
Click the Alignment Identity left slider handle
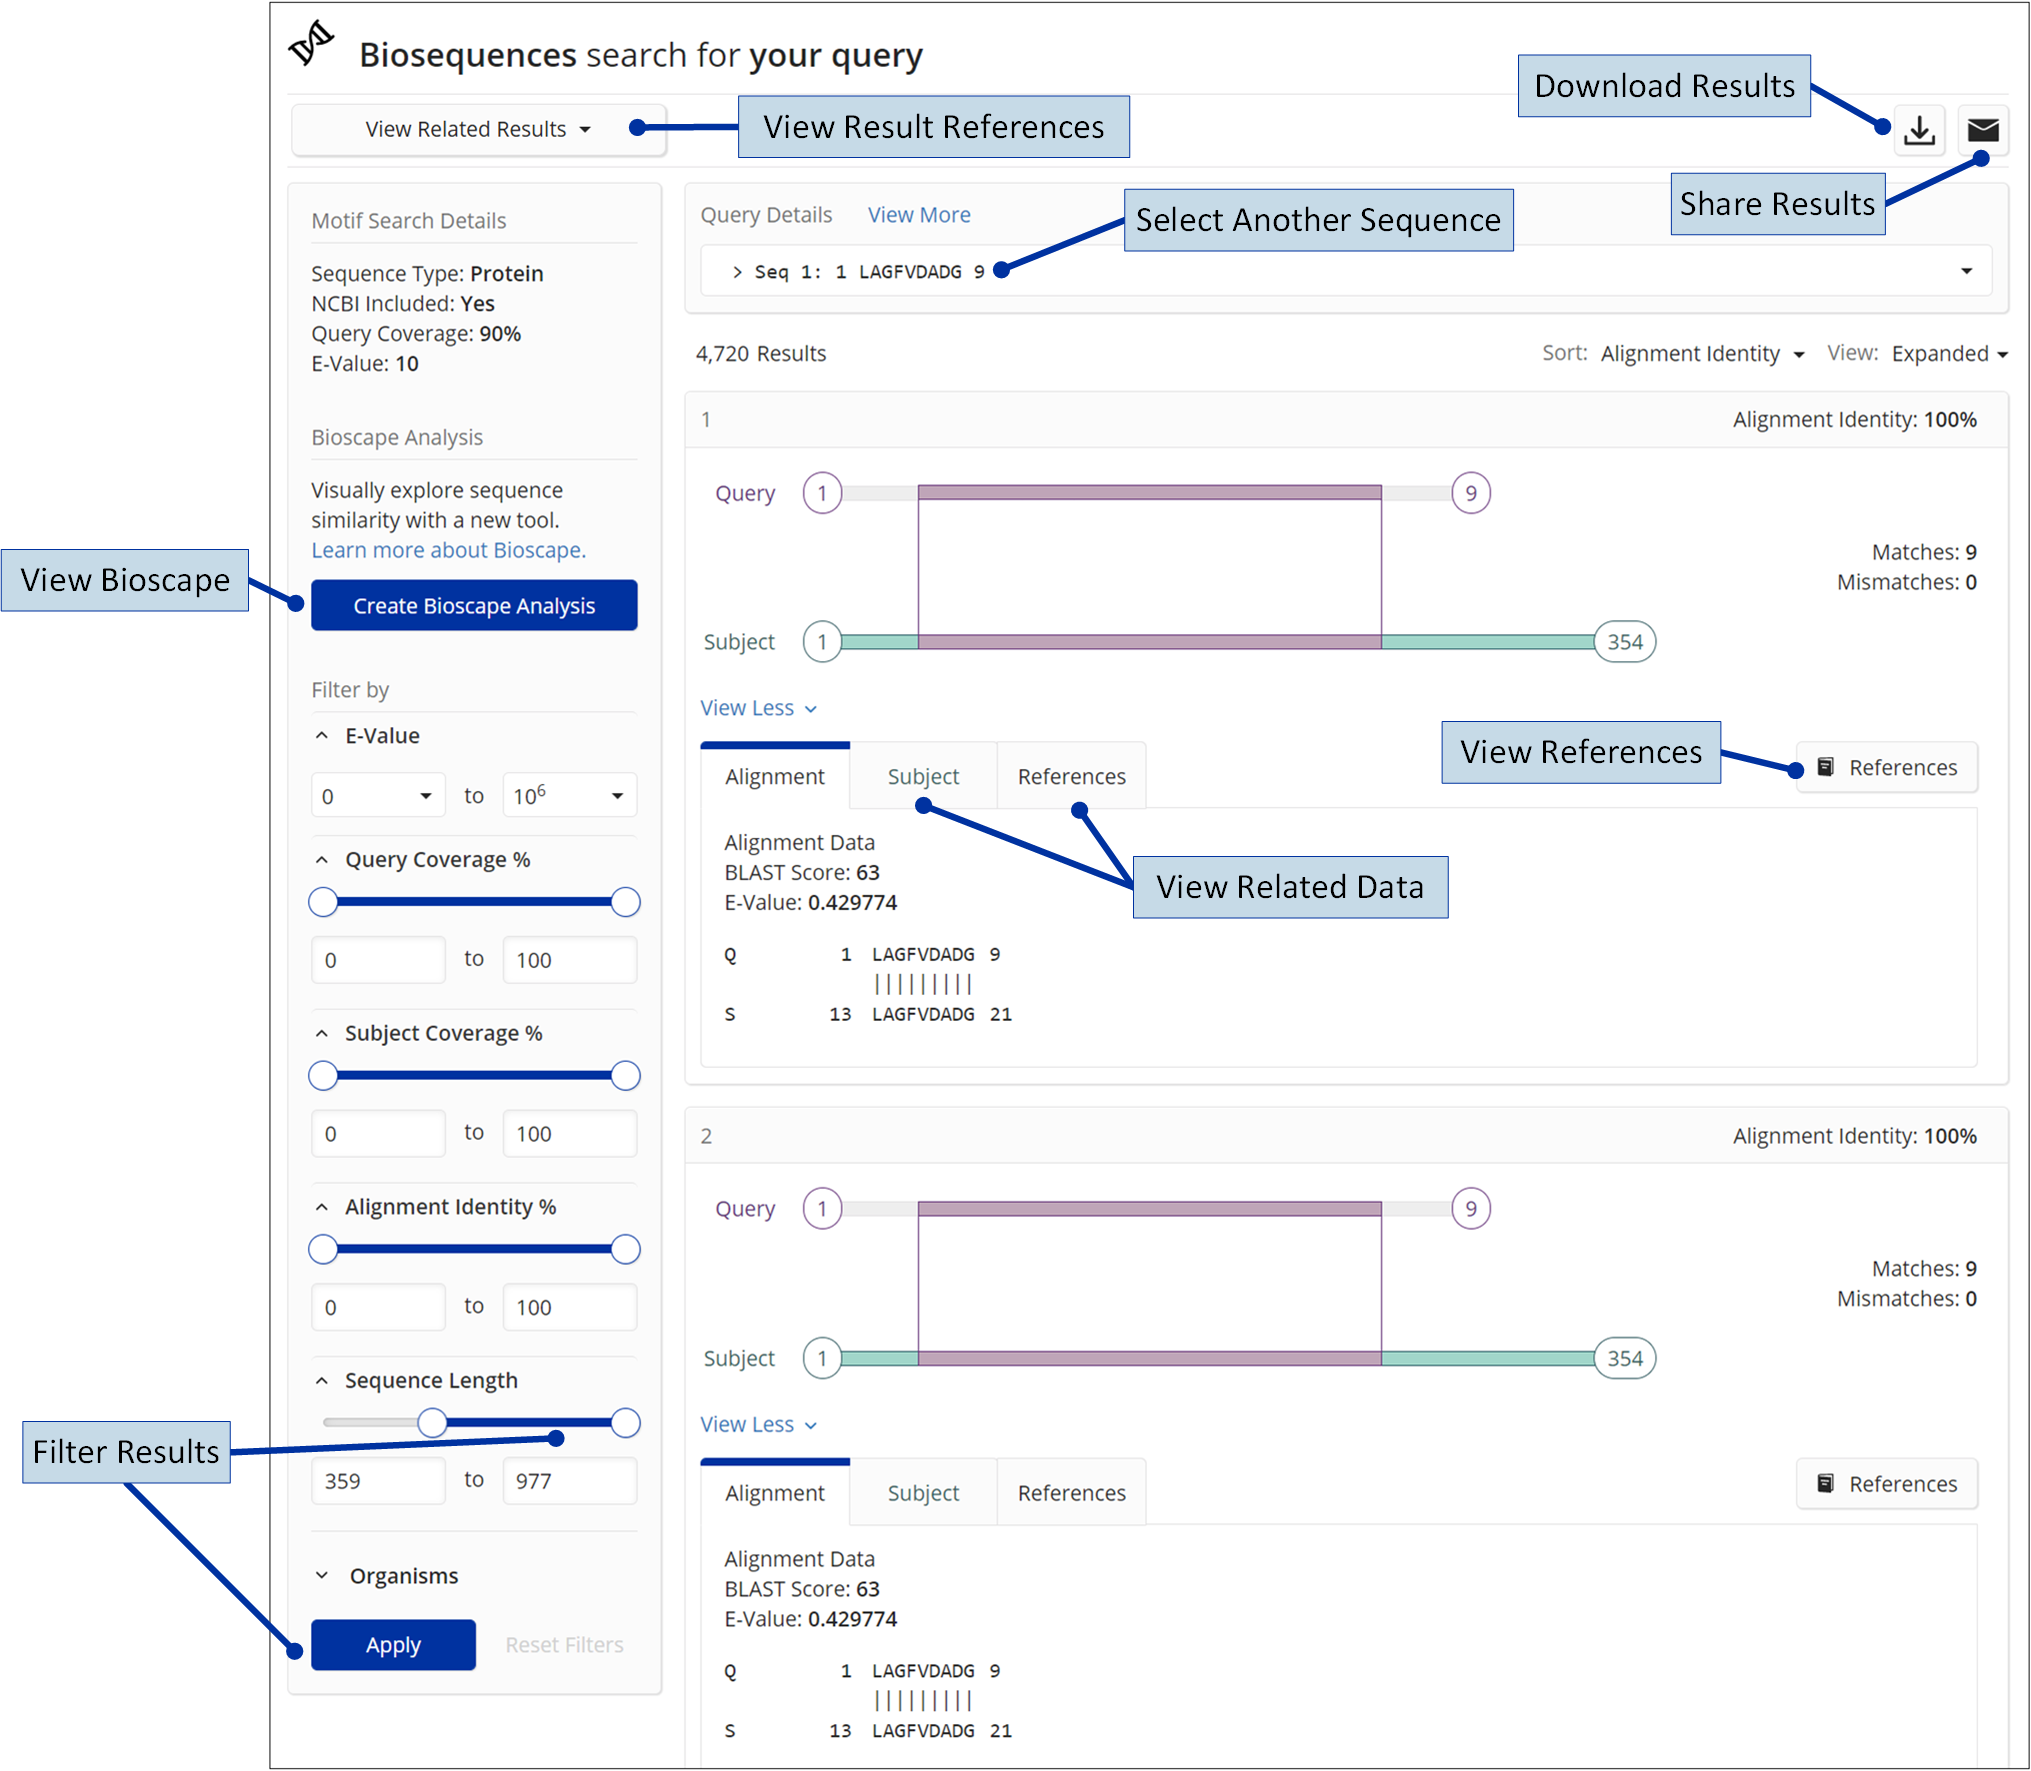click(323, 1250)
